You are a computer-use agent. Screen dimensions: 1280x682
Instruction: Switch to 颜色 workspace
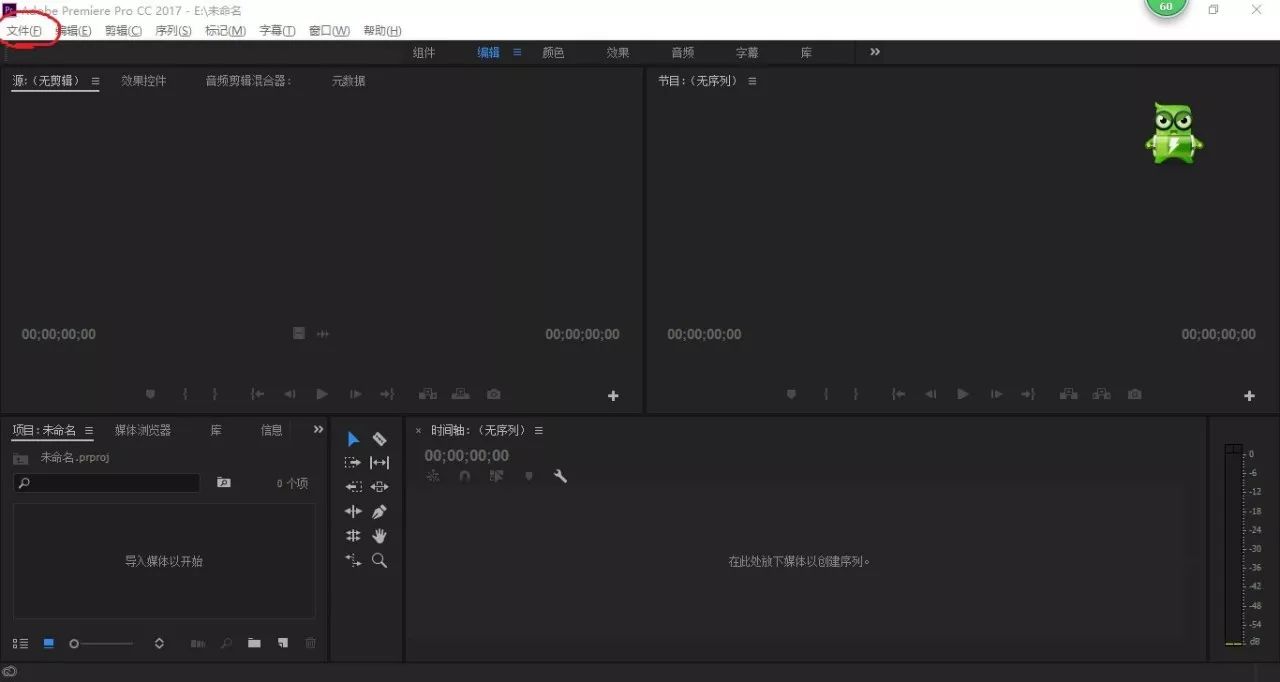(553, 53)
